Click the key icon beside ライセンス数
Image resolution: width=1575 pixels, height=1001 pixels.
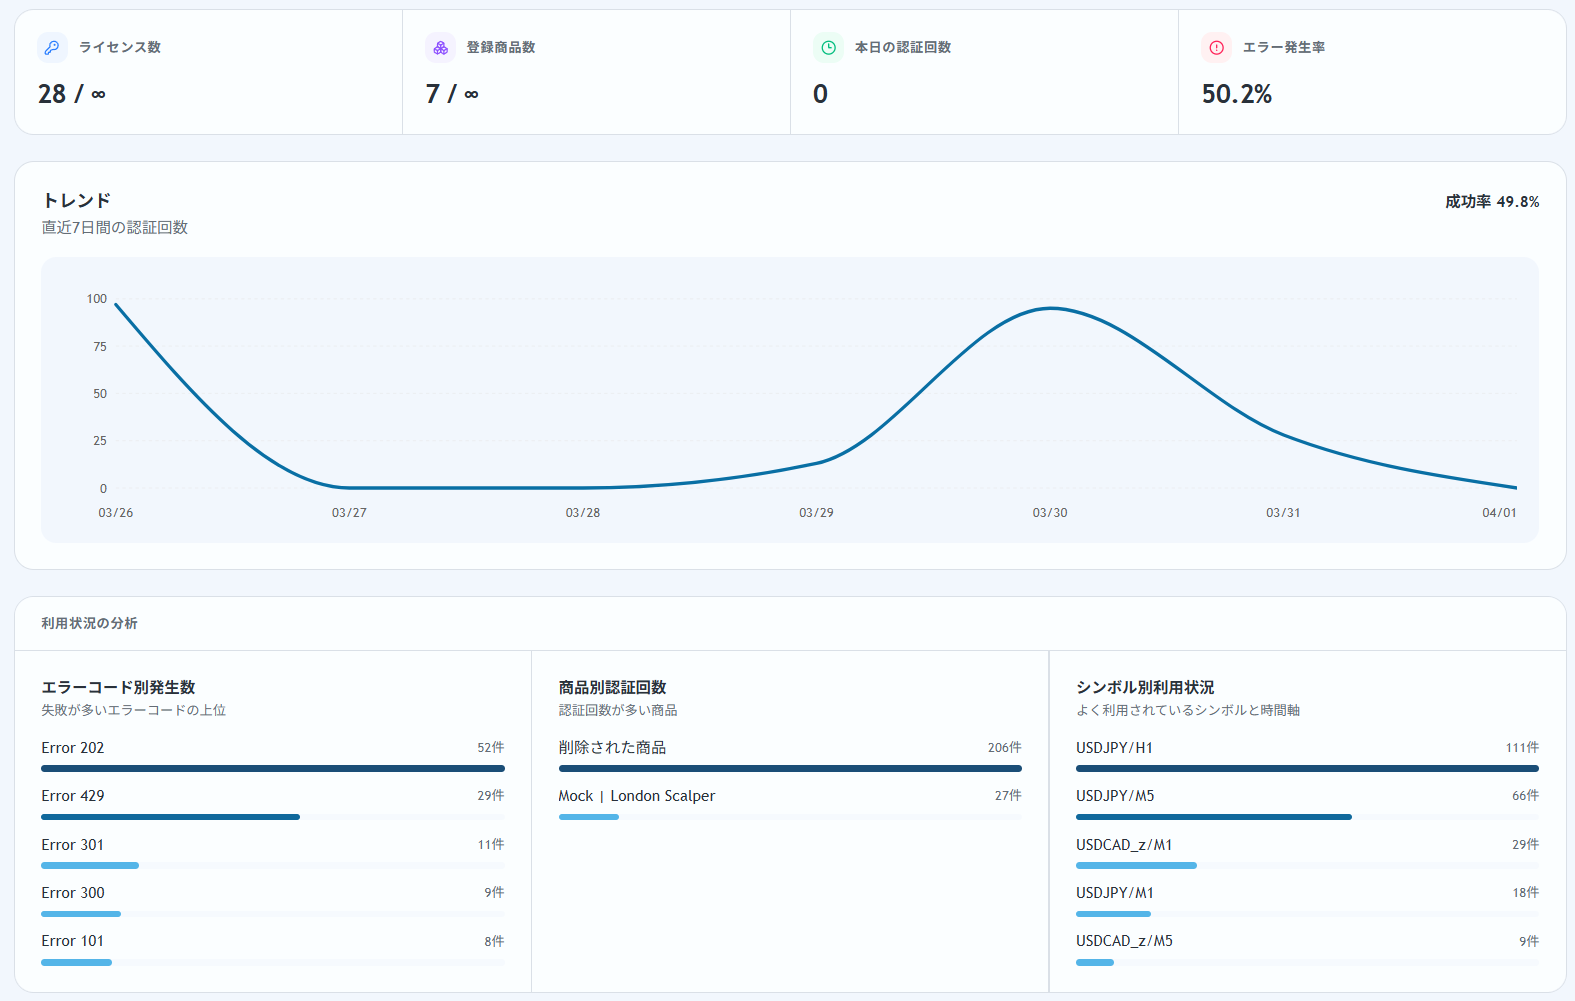click(x=52, y=47)
